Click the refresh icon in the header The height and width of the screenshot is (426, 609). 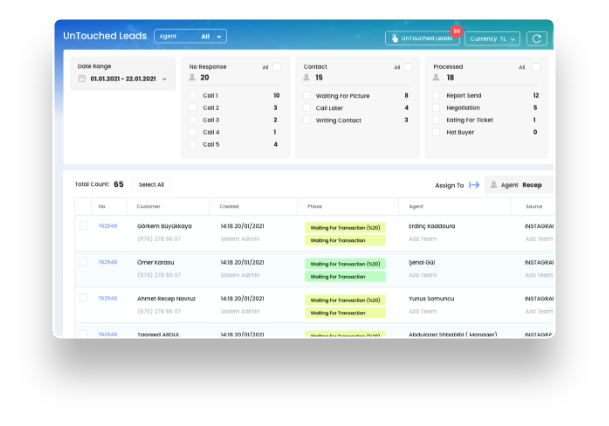click(537, 38)
